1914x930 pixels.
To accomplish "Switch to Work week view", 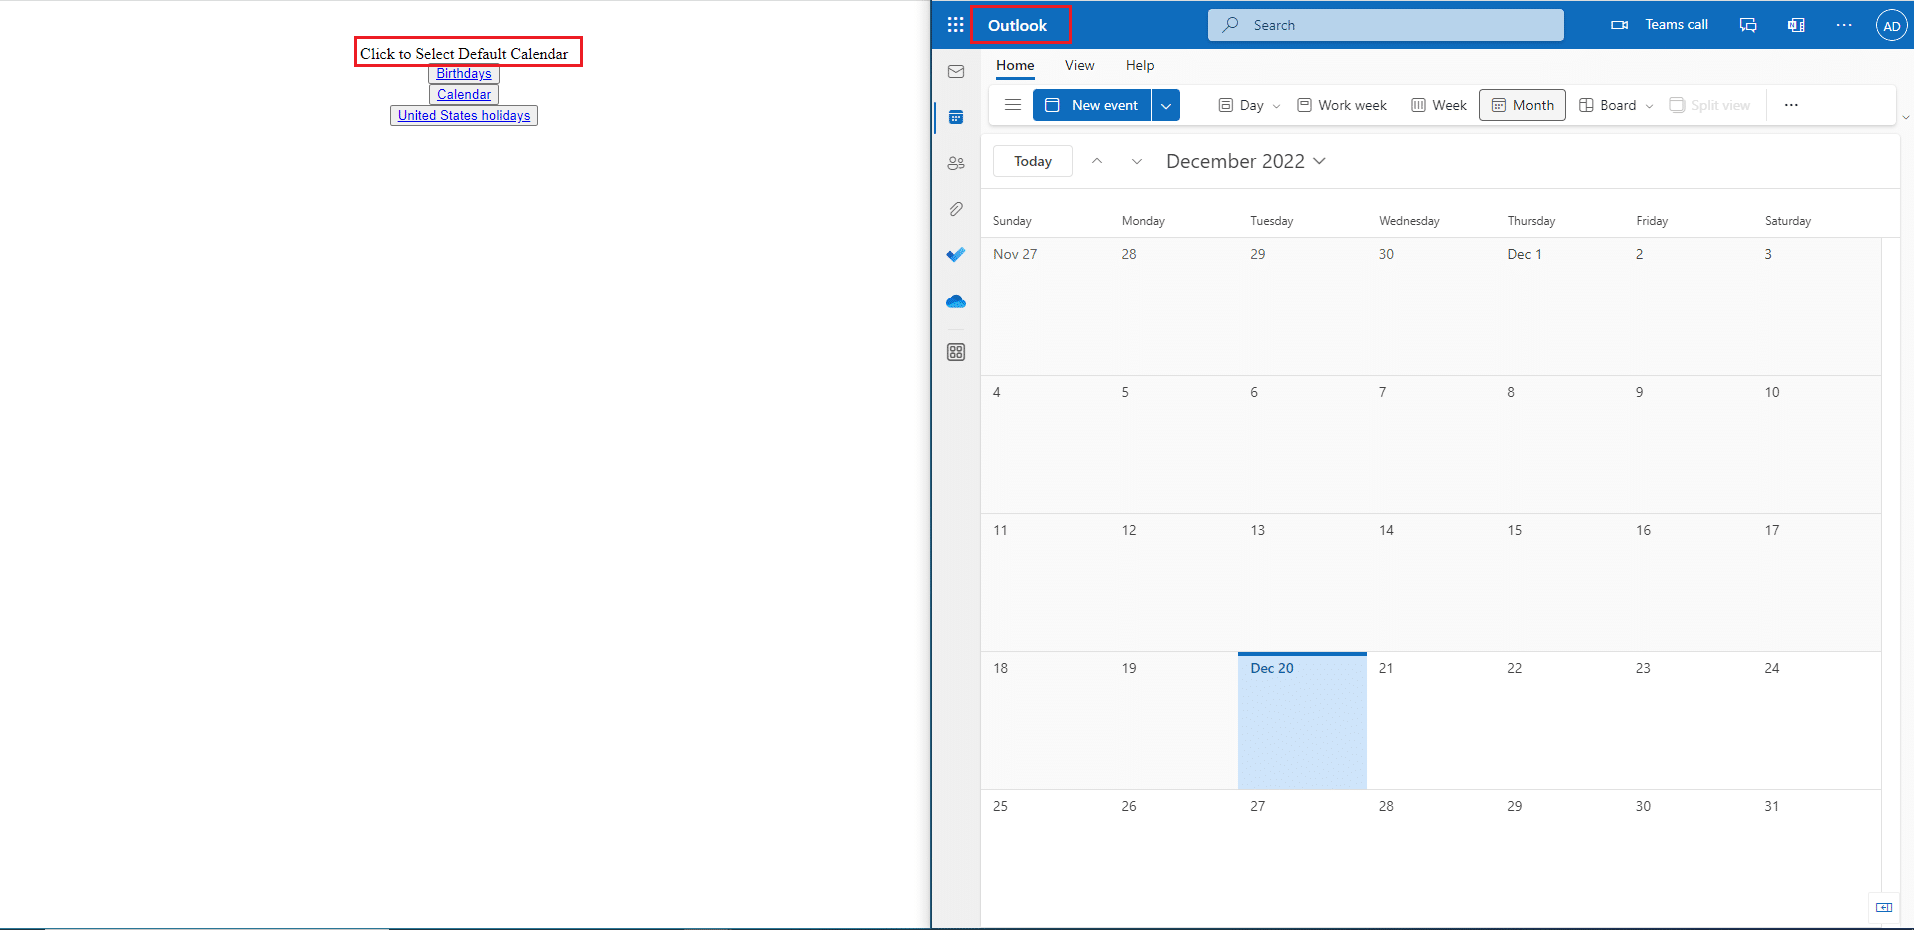I will click(1342, 105).
